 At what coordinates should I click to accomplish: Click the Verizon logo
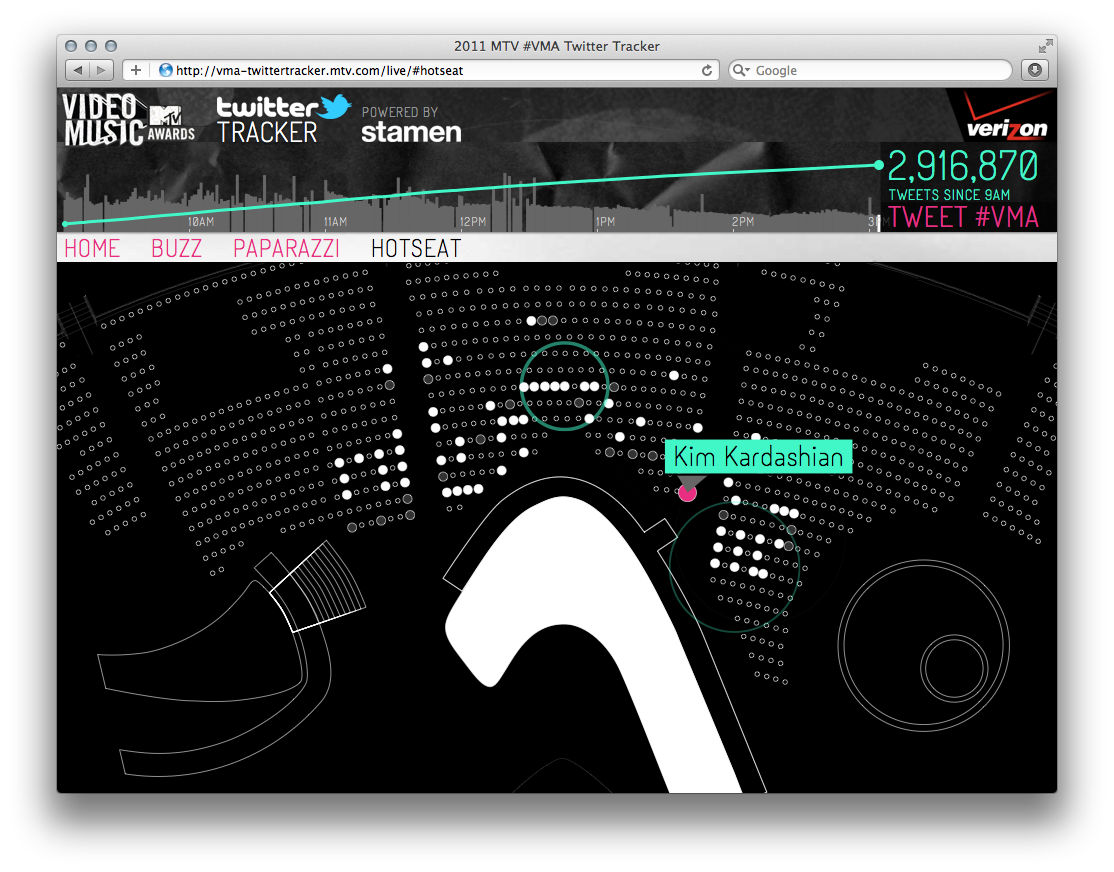[x=1006, y=118]
